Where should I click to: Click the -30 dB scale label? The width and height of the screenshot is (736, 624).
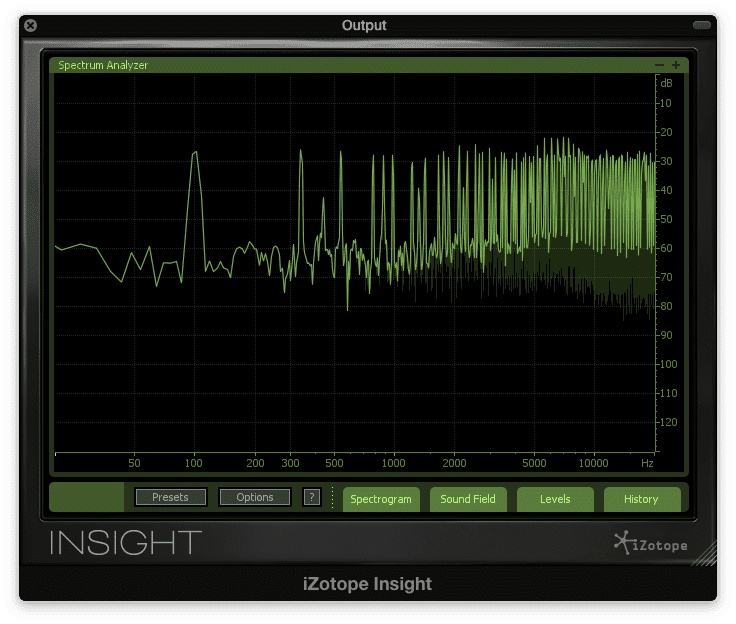click(x=666, y=162)
